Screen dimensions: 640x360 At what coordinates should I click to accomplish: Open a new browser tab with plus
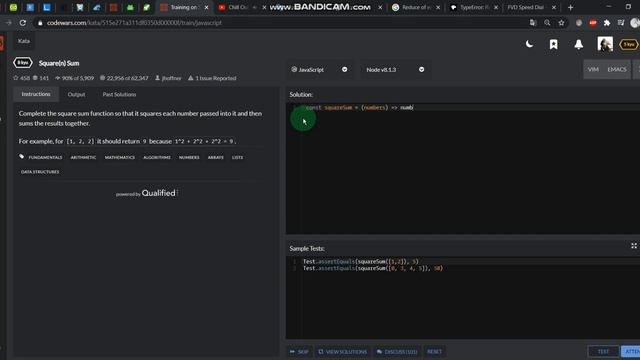[571, 7]
